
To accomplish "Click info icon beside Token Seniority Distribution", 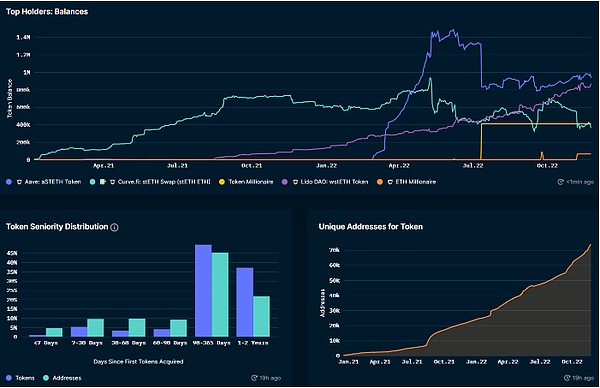I will point(114,227).
